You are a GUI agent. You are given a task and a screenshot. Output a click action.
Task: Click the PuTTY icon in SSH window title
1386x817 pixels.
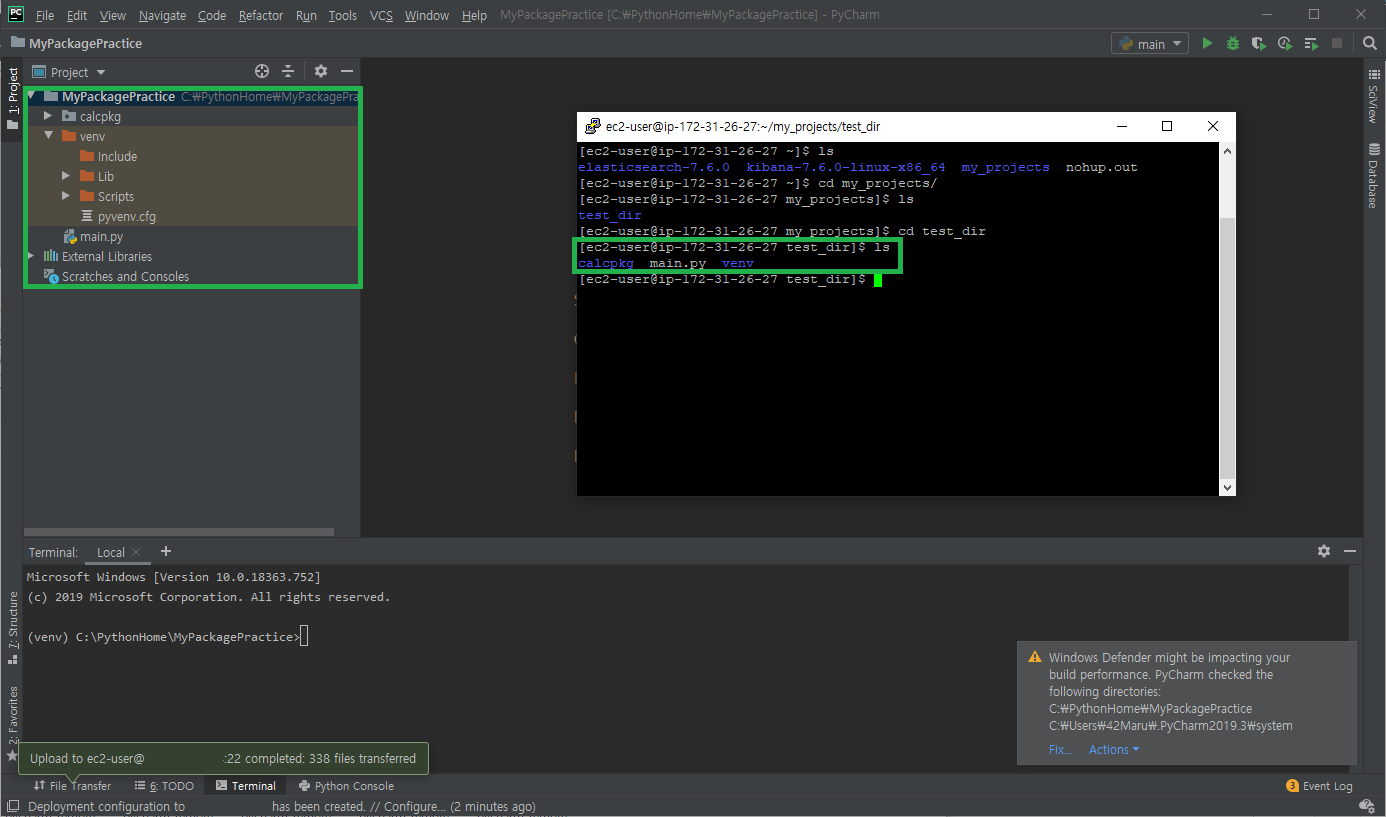[593, 127]
